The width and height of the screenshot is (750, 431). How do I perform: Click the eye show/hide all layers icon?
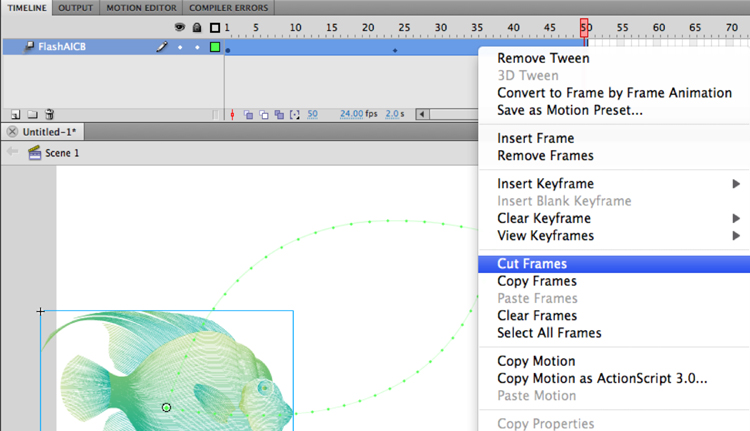180,27
